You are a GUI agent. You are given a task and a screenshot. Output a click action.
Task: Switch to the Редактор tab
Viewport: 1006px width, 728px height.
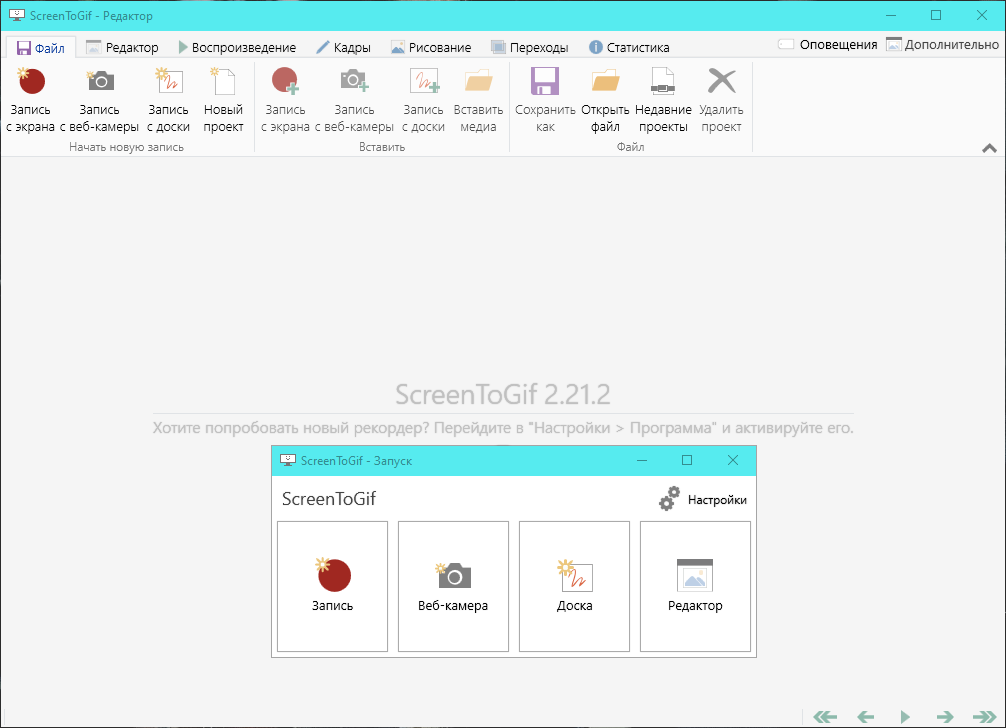[x=122, y=47]
